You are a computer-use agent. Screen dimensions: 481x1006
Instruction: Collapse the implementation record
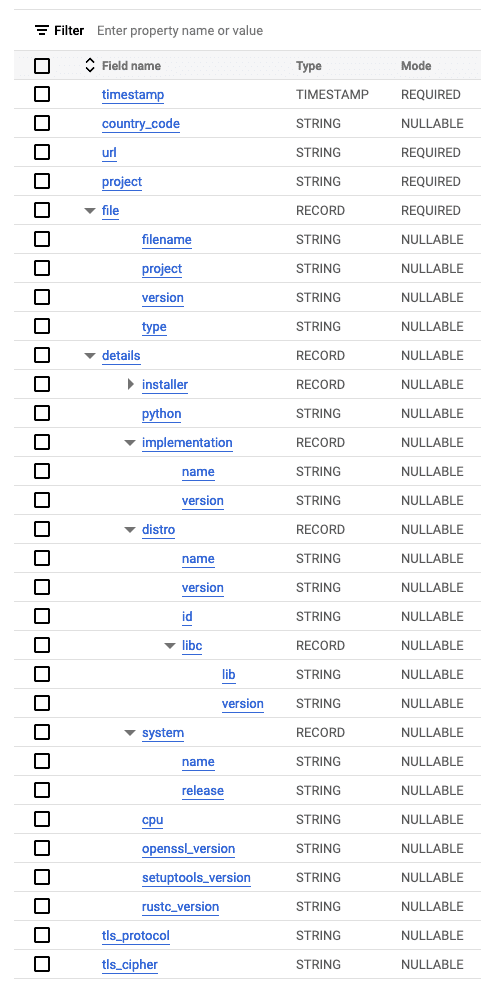[130, 443]
